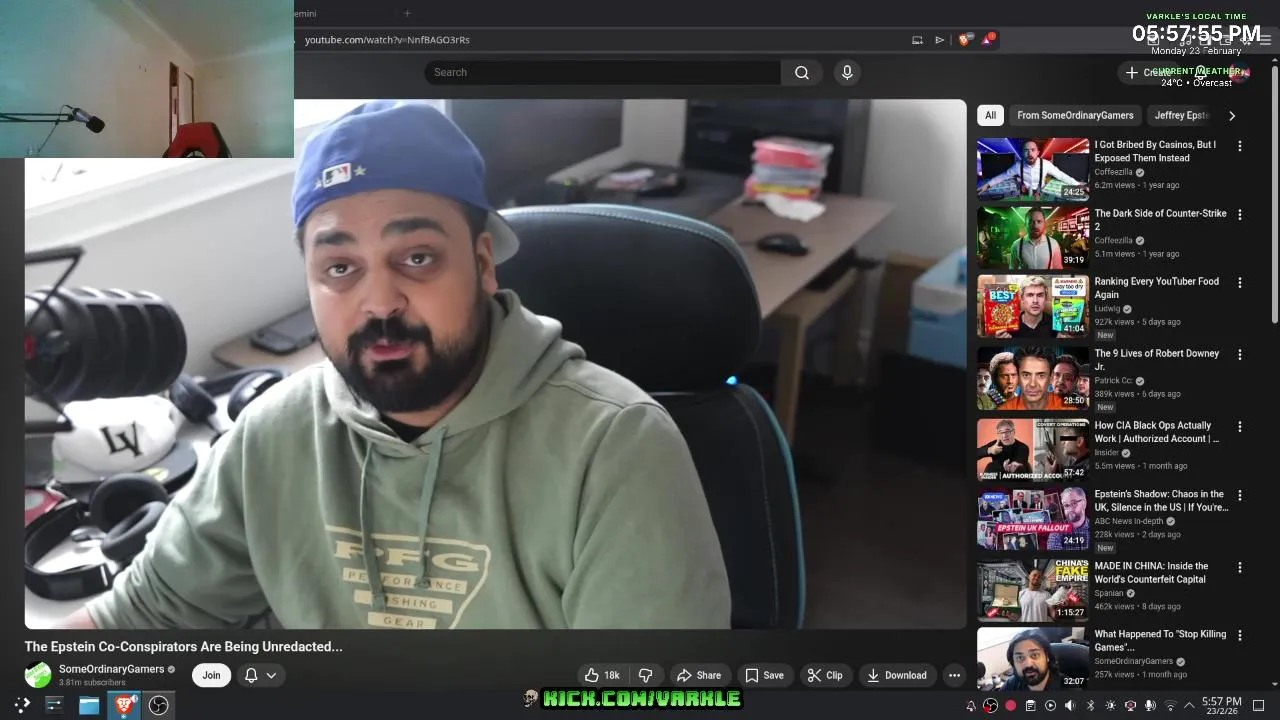Open the Bluetooth tray icon

point(1090,706)
